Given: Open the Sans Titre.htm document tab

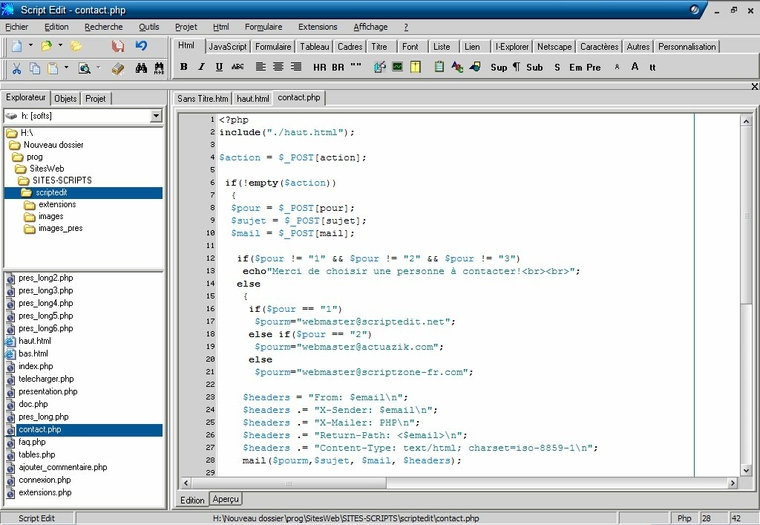Looking at the screenshot, I should tap(203, 98).
